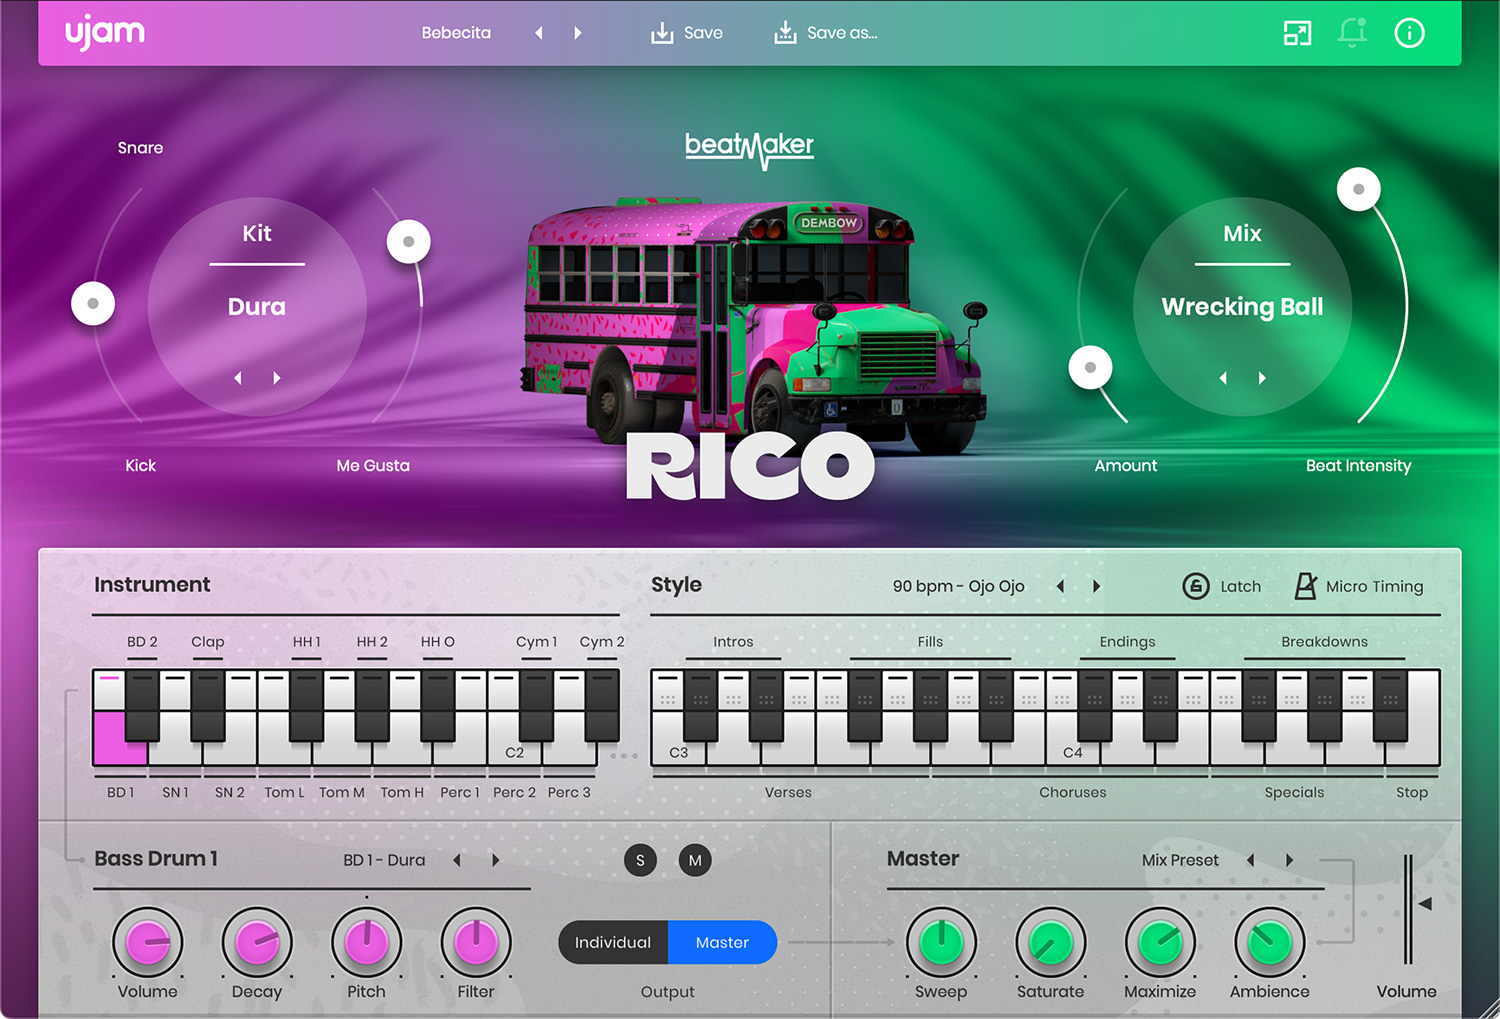1500x1019 pixels.
Task: Mute the Bass Drum 1 channel
Action: (x=695, y=860)
